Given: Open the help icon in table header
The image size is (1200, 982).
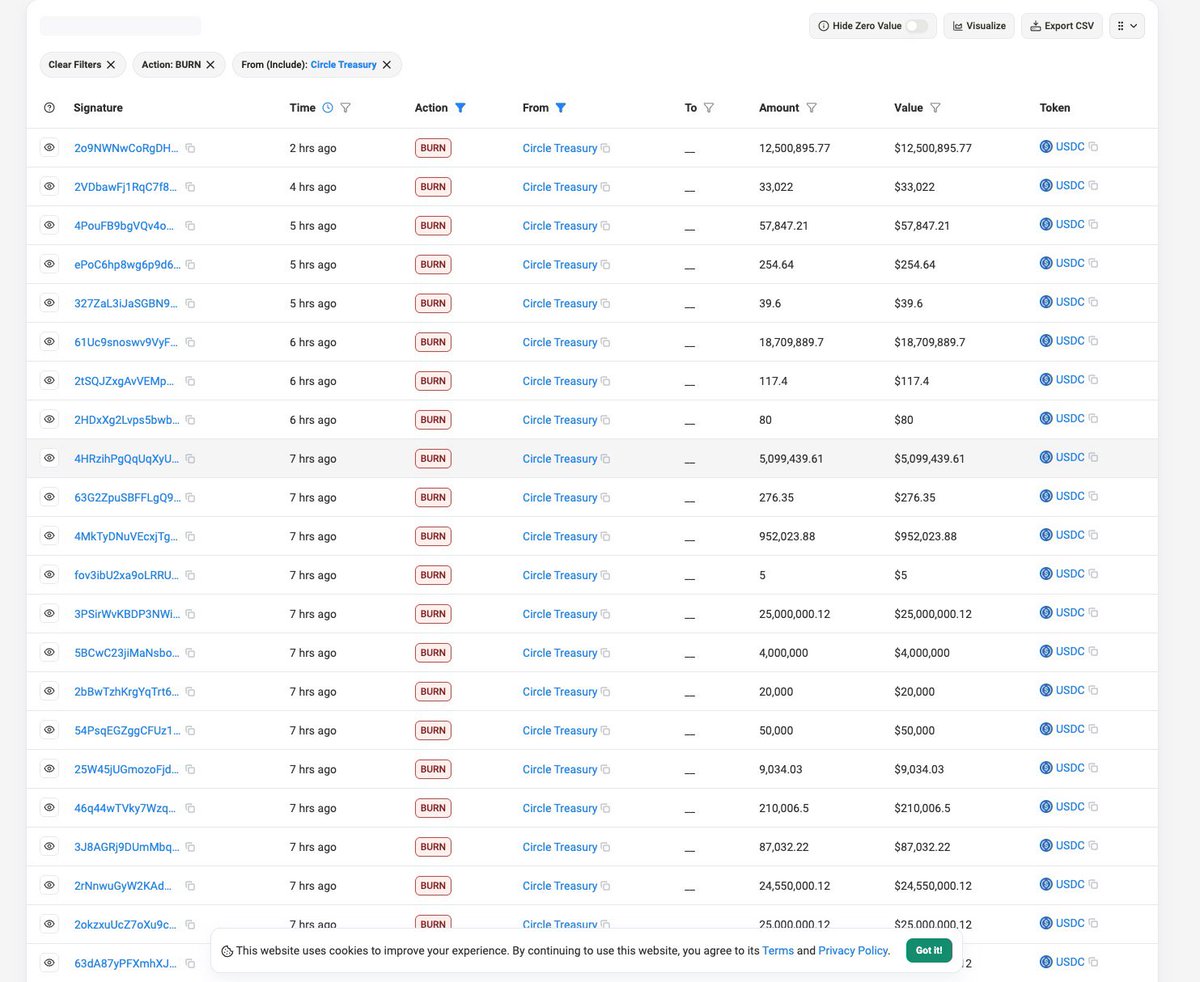Looking at the screenshot, I should point(49,108).
